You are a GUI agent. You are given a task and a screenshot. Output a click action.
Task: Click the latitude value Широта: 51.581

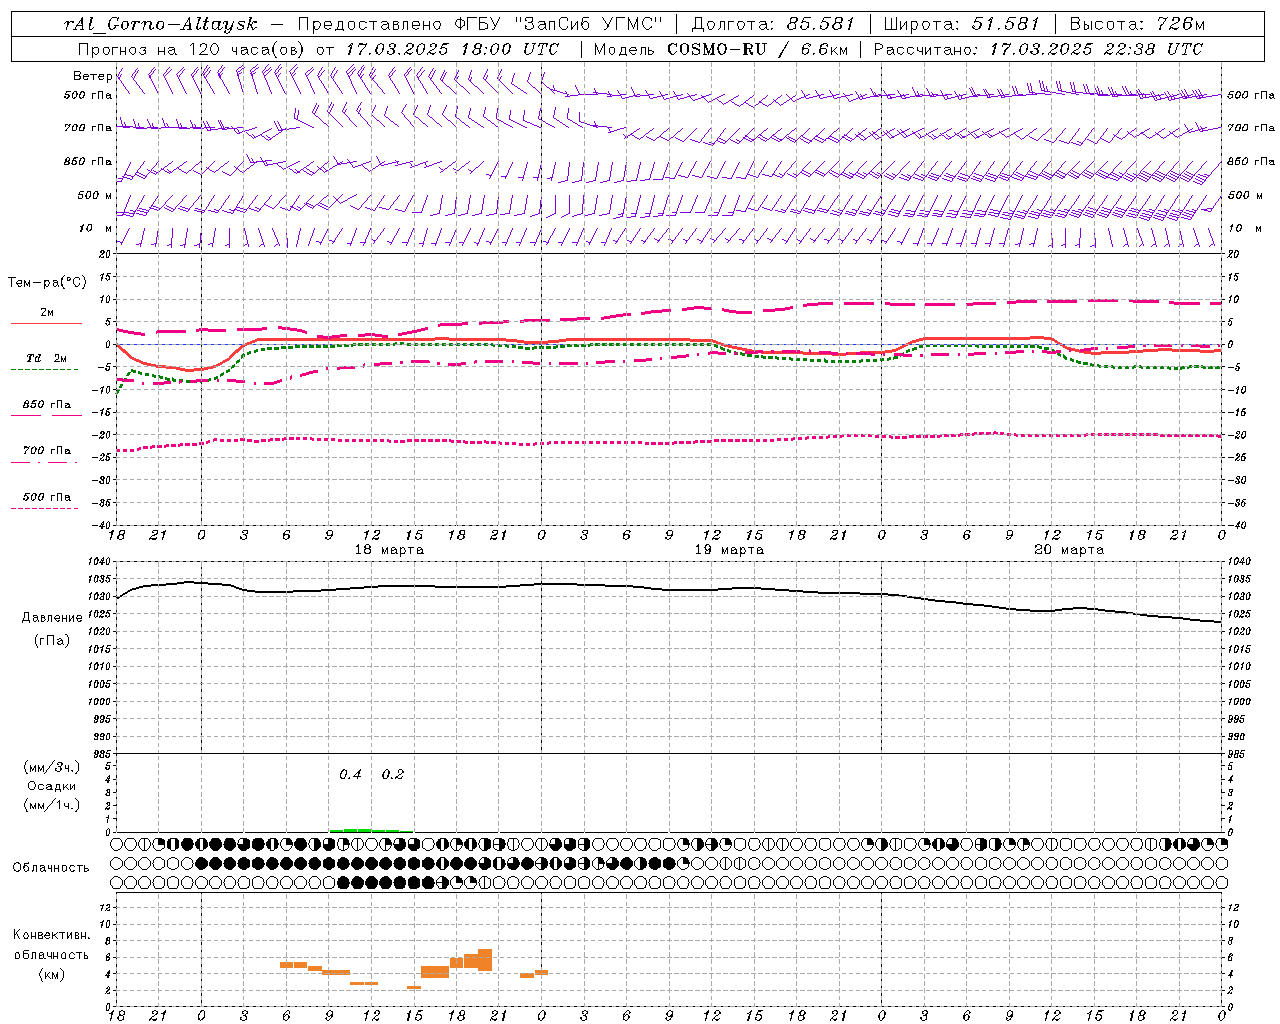pyautogui.click(x=962, y=24)
